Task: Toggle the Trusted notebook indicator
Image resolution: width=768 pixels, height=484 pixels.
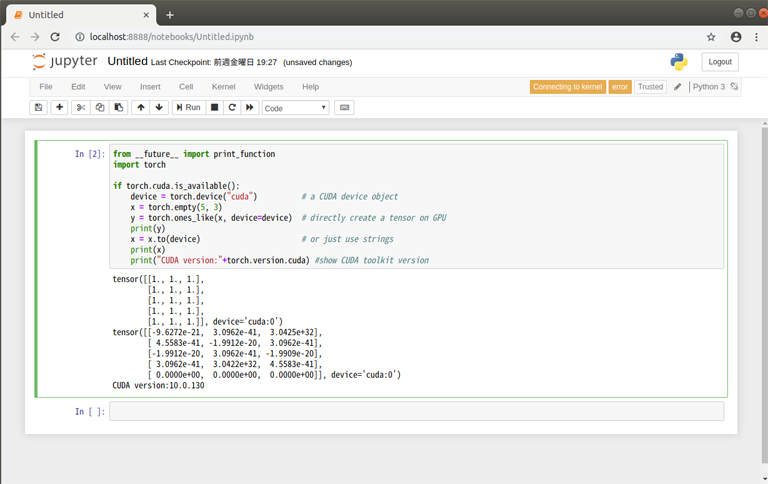Action: 650,87
